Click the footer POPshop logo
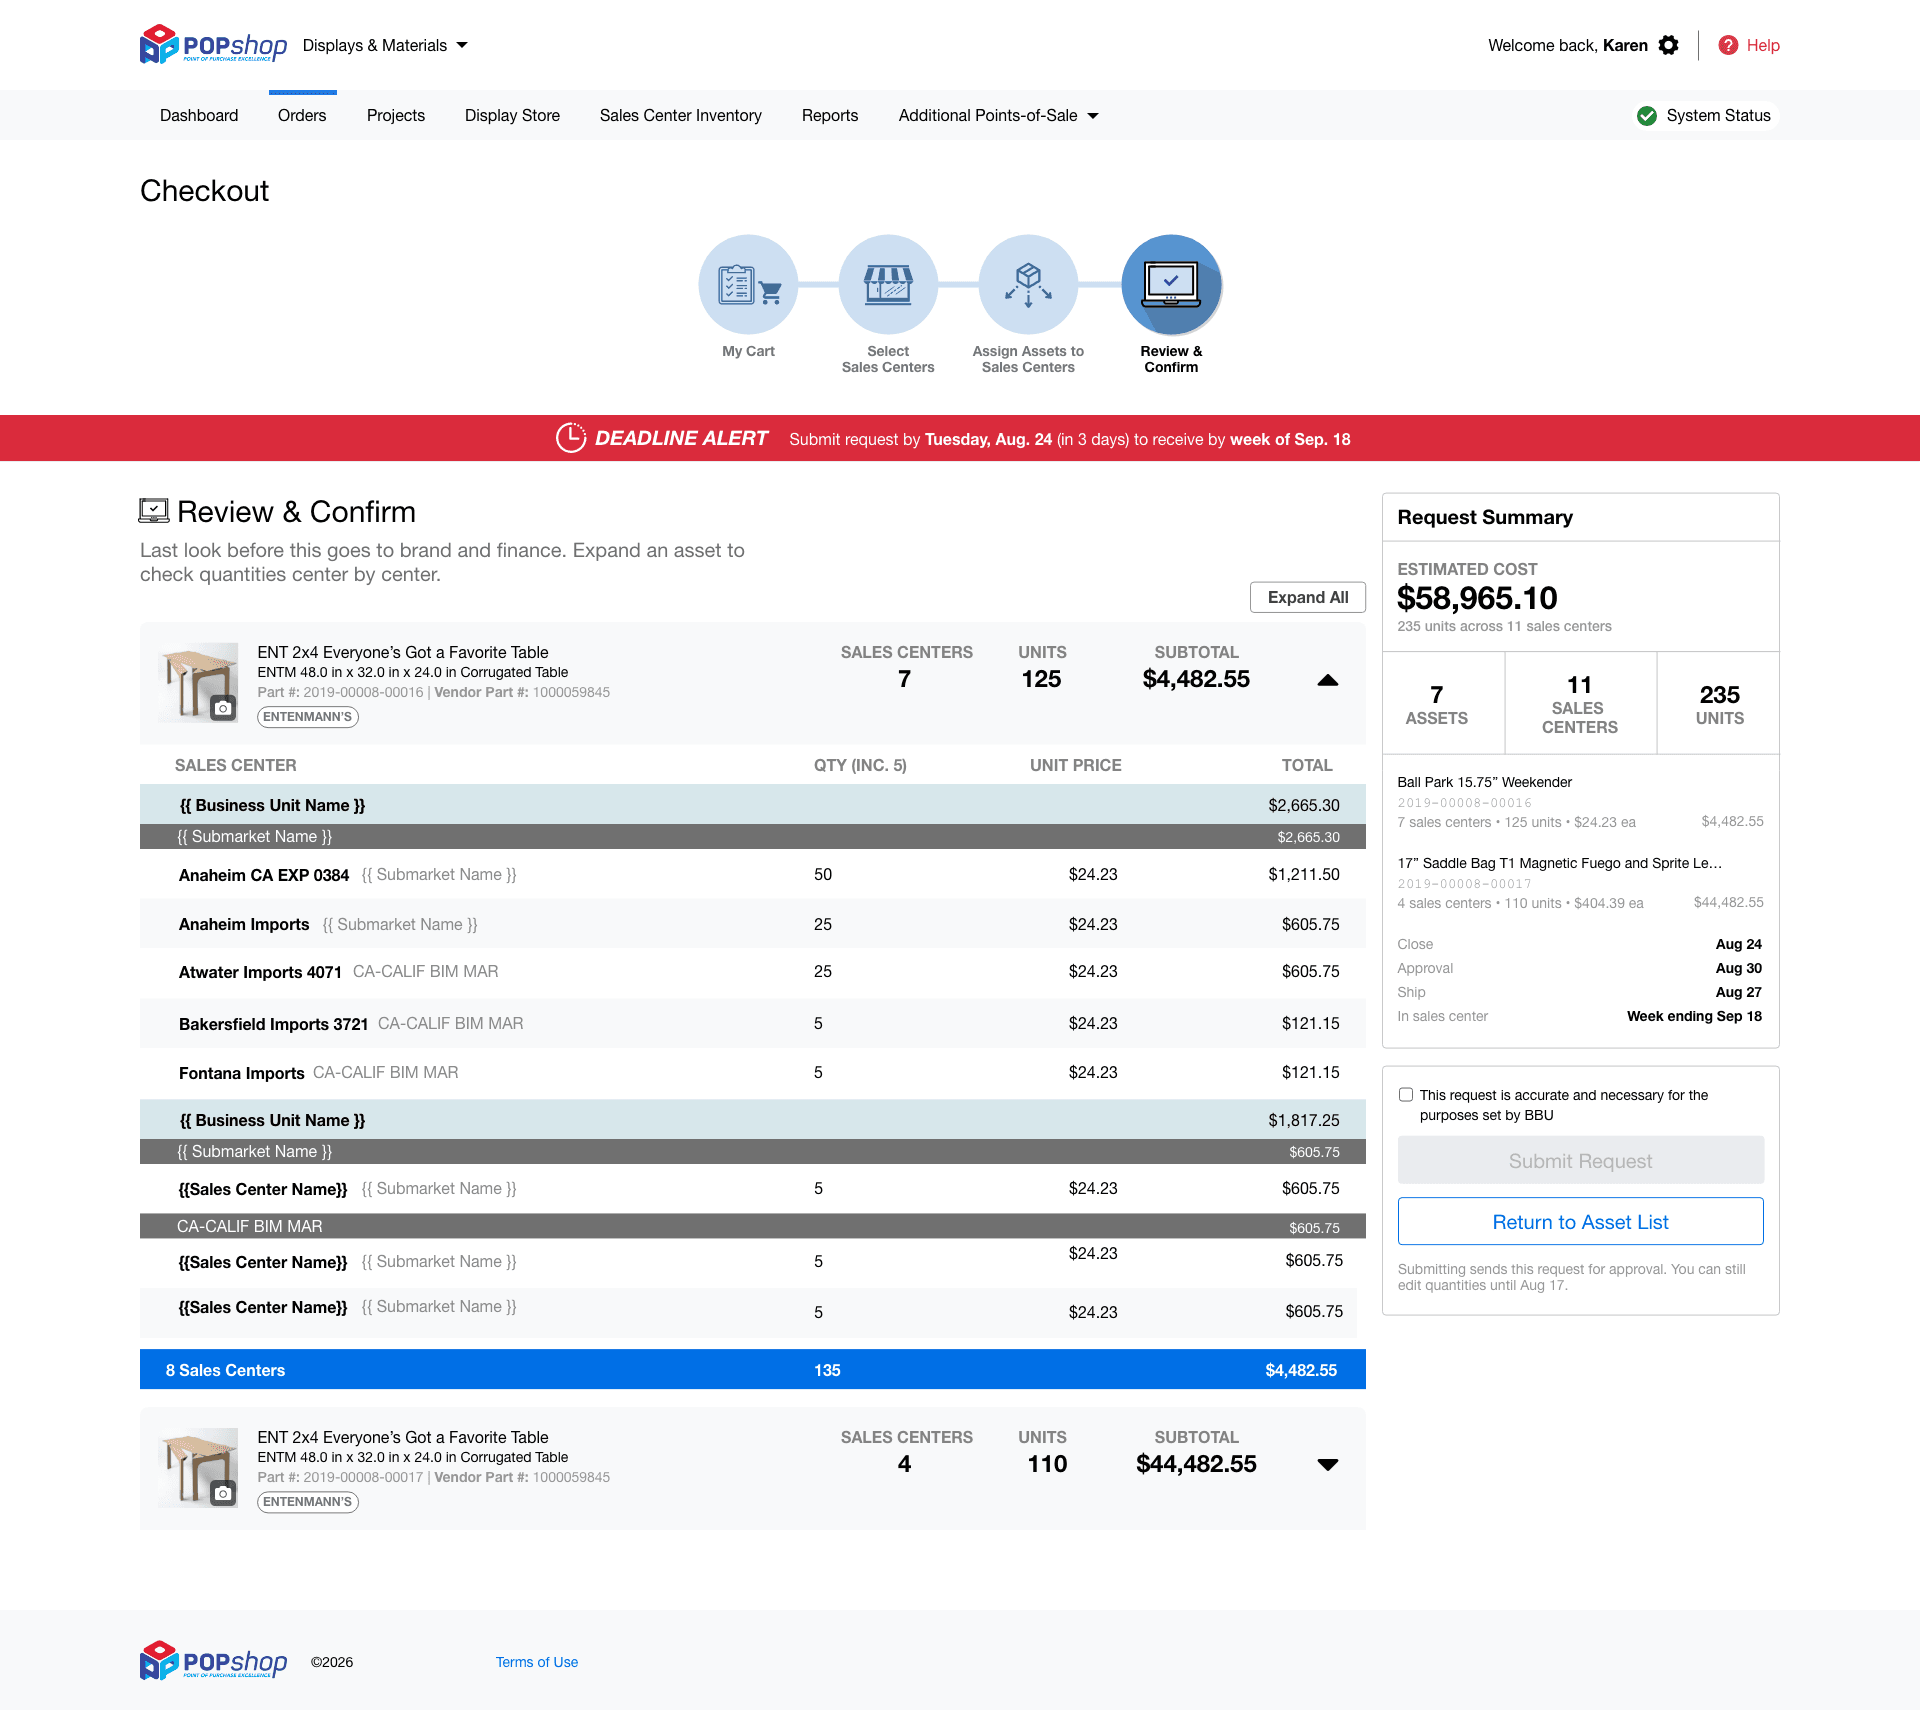1920x1715 pixels. point(214,1661)
